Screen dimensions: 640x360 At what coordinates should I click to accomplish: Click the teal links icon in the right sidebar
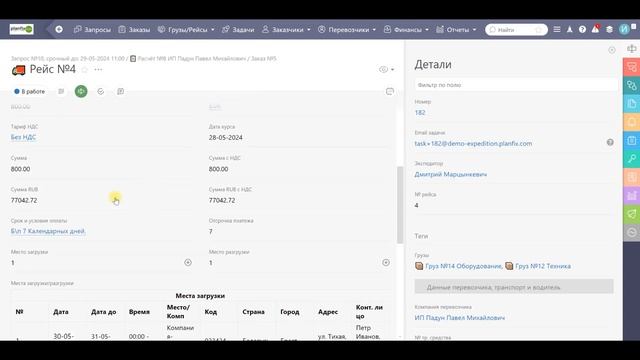tap(631, 86)
